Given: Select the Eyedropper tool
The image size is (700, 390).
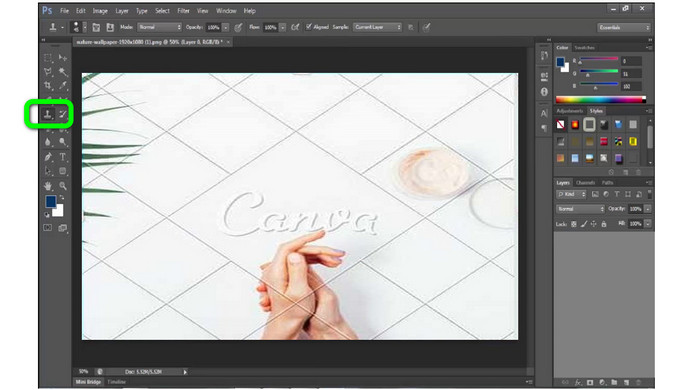Looking at the screenshot, I should [x=63, y=86].
